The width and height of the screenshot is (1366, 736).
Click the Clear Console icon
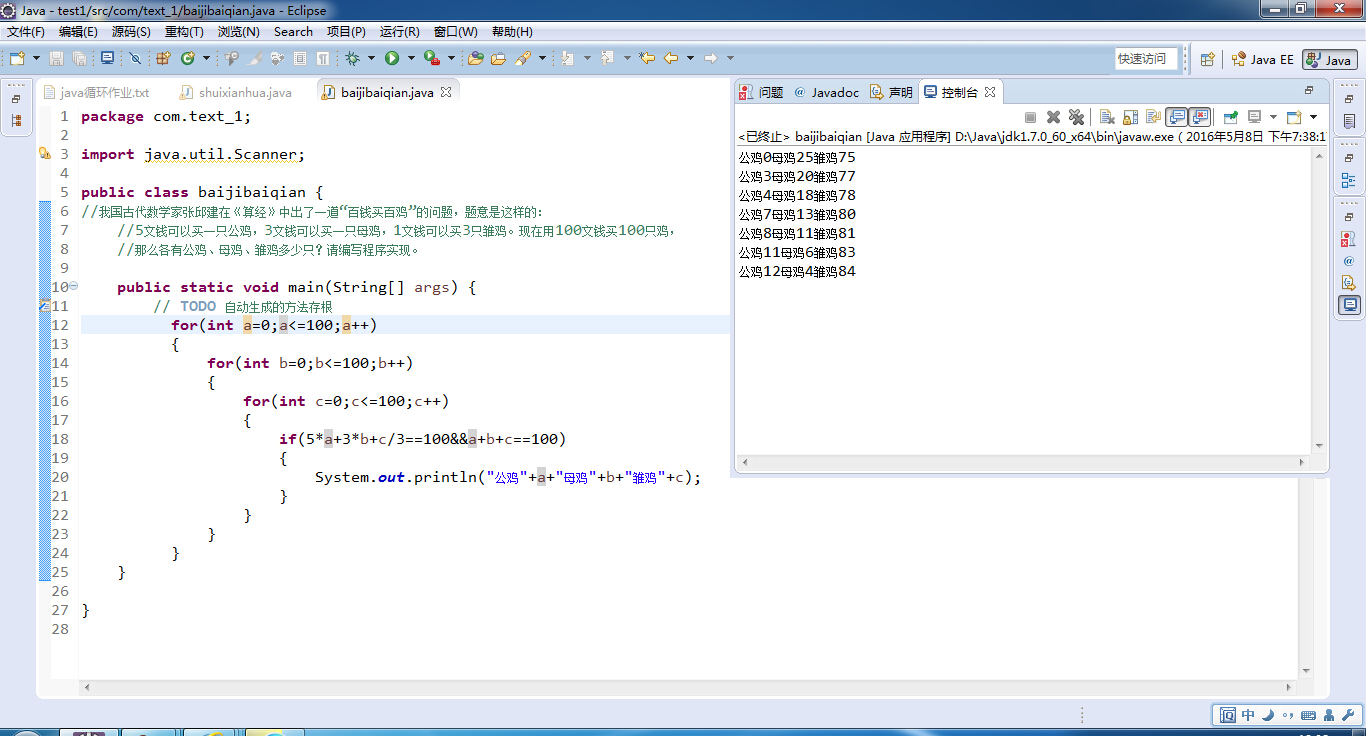pos(1107,117)
